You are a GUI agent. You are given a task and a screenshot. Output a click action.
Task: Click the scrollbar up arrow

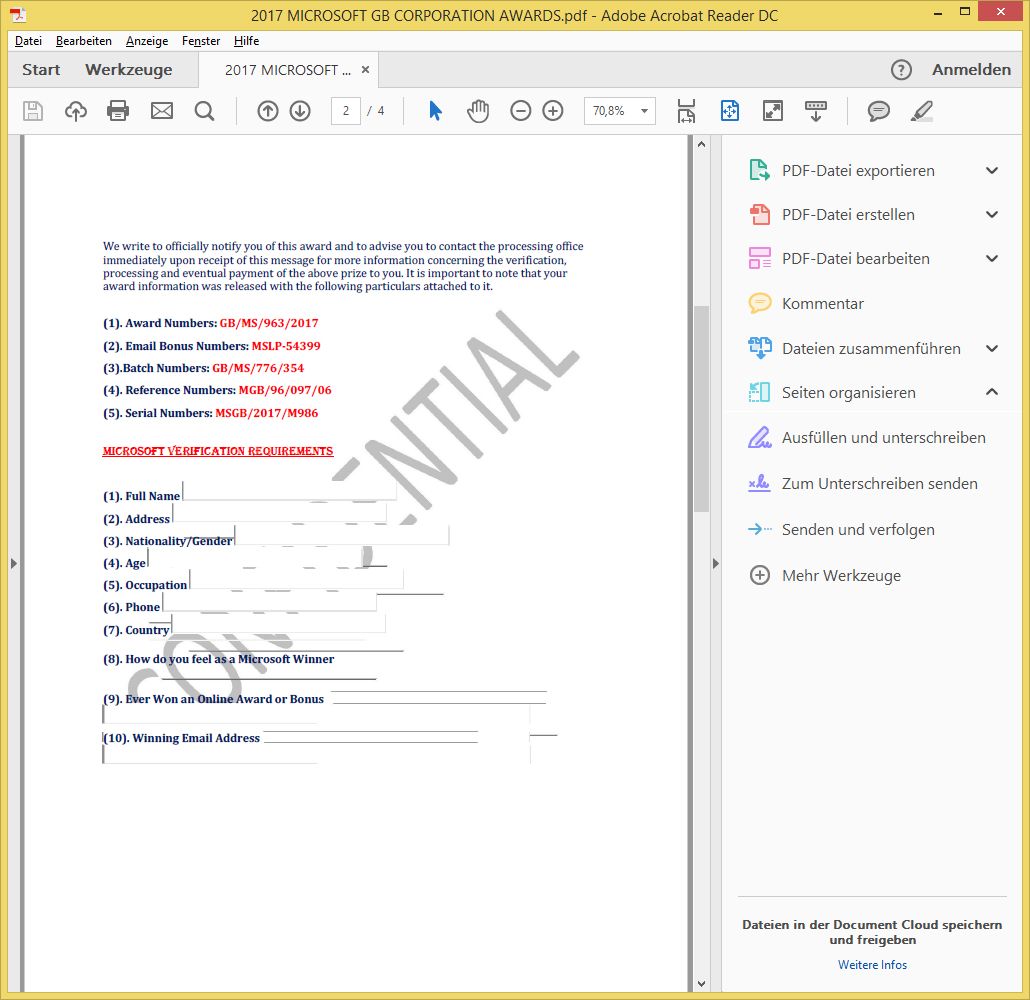coord(702,144)
